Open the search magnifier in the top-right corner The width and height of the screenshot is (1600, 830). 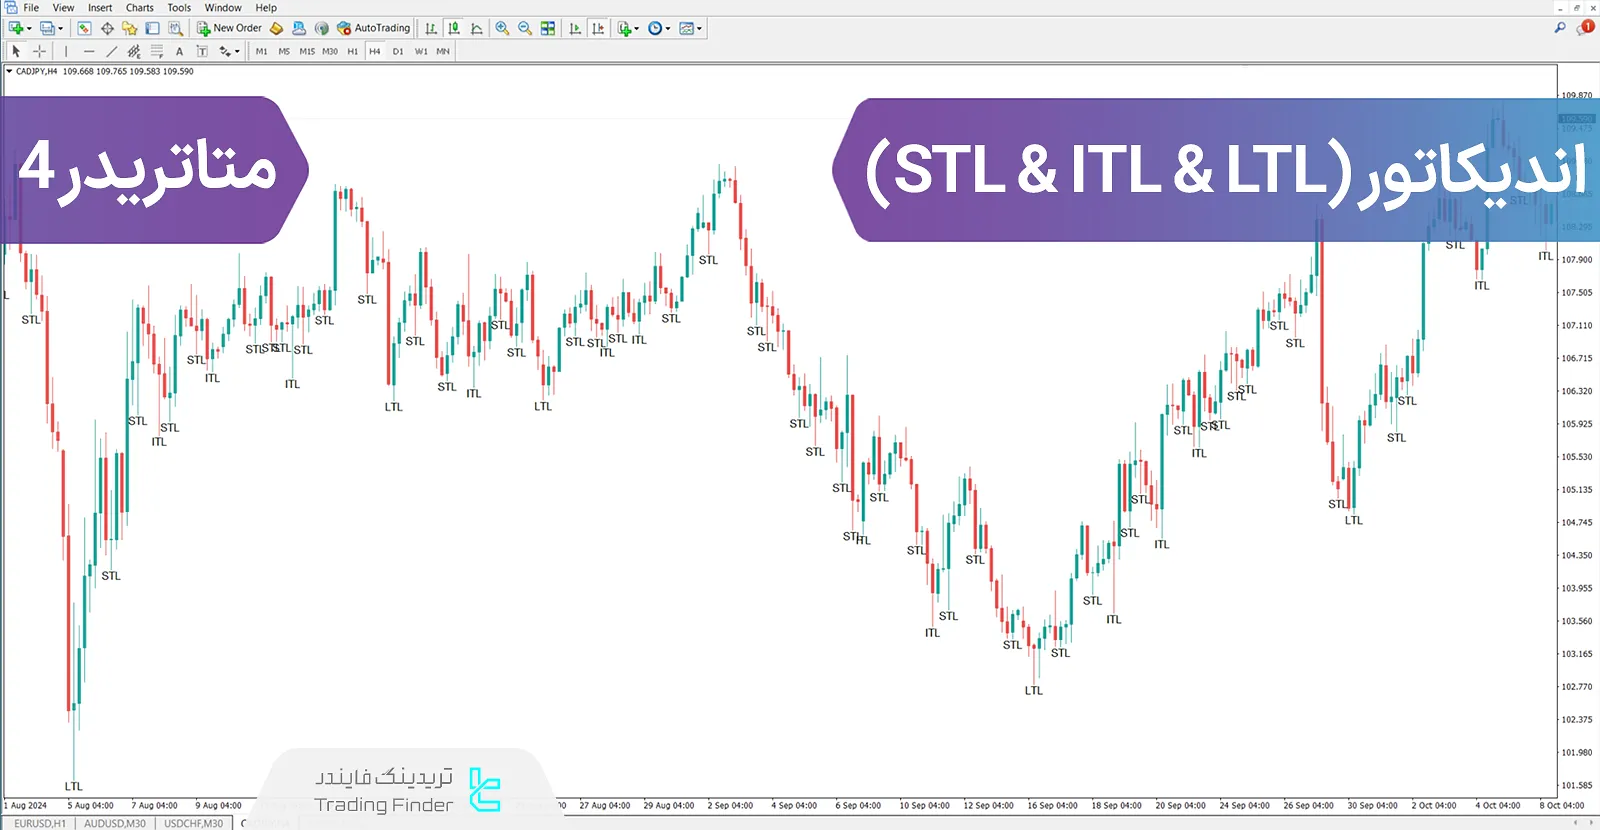tap(1560, 28)
